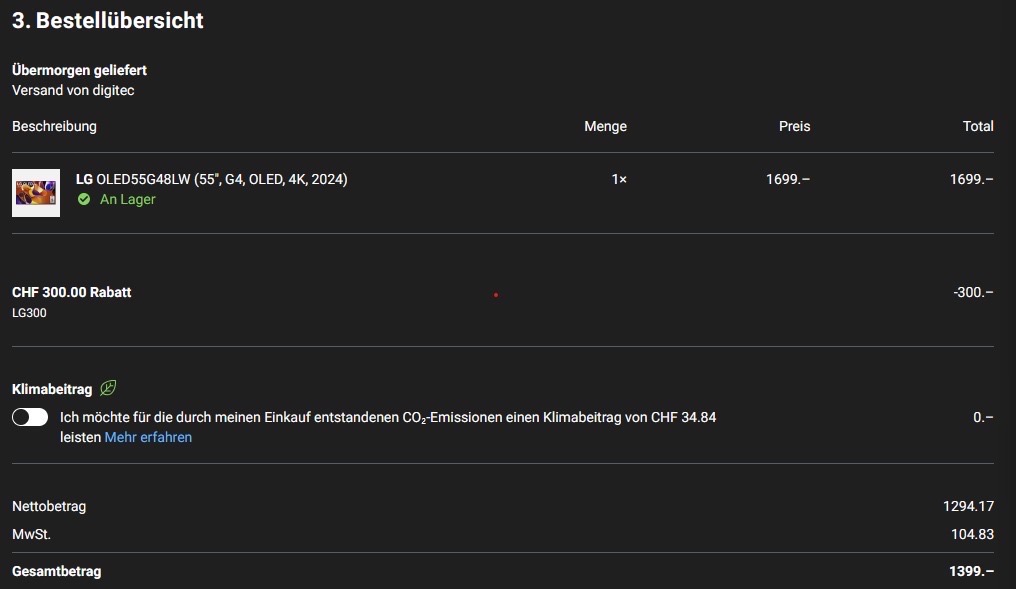This screenshot has height=589, width=1016.
Task: Click the LG300 discount code
Action: pyautogui.click(x=29, y=313)
